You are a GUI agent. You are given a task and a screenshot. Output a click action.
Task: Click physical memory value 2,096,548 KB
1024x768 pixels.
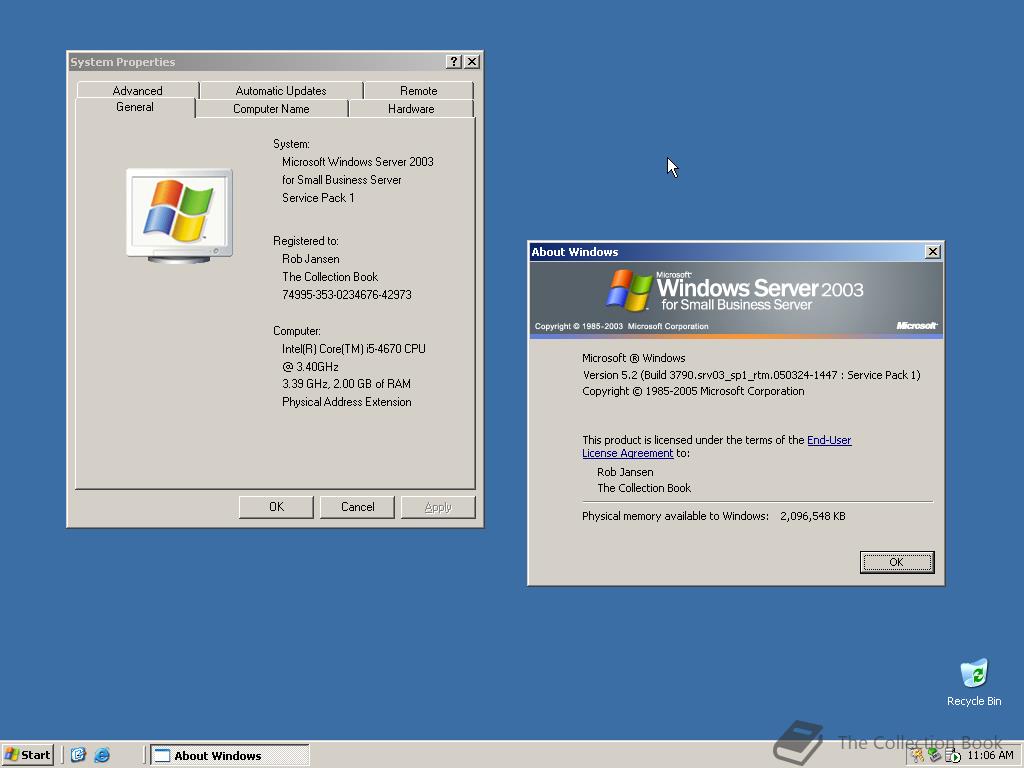(x=812, y=516)
